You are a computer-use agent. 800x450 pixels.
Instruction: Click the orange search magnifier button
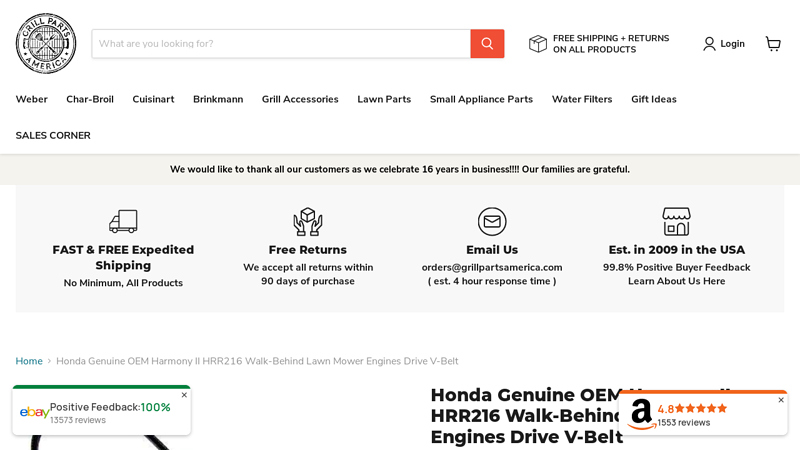487,43
